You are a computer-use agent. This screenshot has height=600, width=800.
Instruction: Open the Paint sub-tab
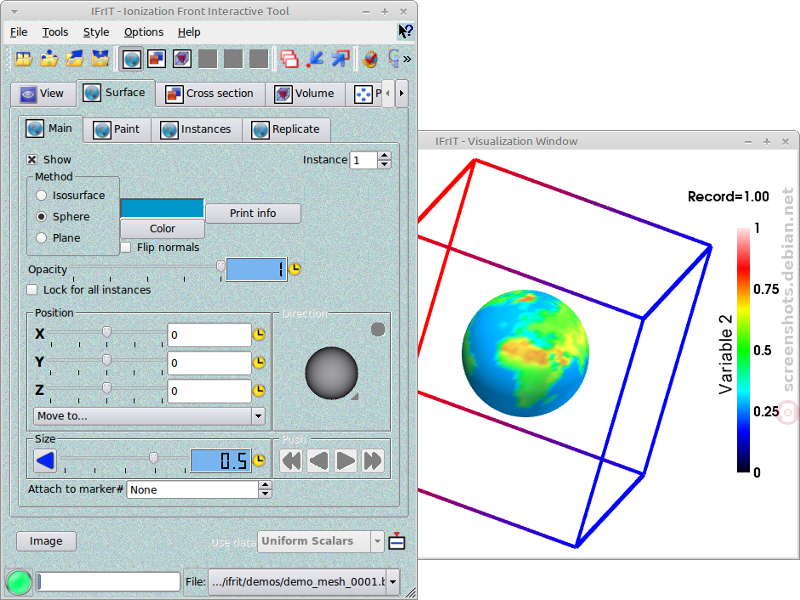(117, 130)
